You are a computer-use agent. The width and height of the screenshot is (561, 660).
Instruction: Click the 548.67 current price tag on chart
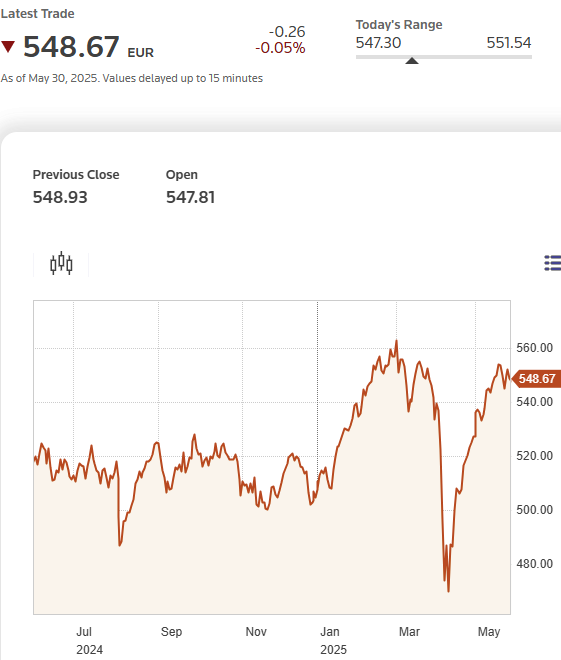click(536, 378)
